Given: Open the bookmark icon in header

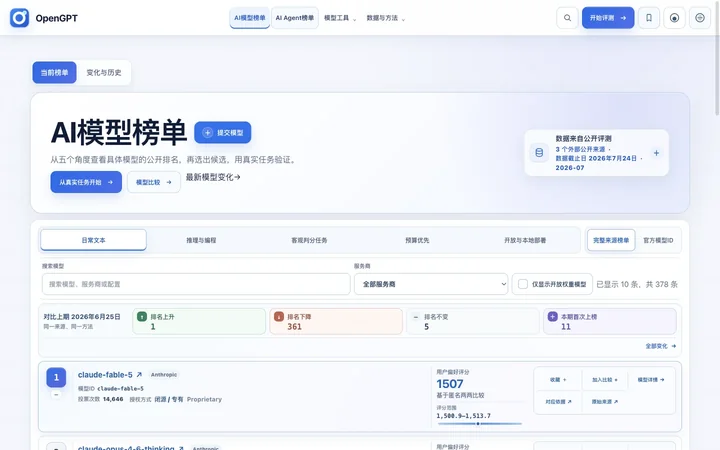Looking at the screenshot, I should click(x=649, y=18).
